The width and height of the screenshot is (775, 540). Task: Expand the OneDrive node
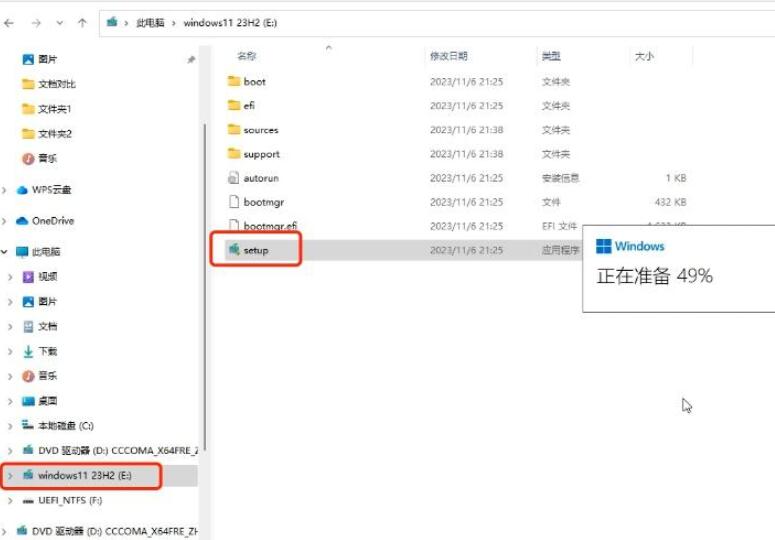4,221
